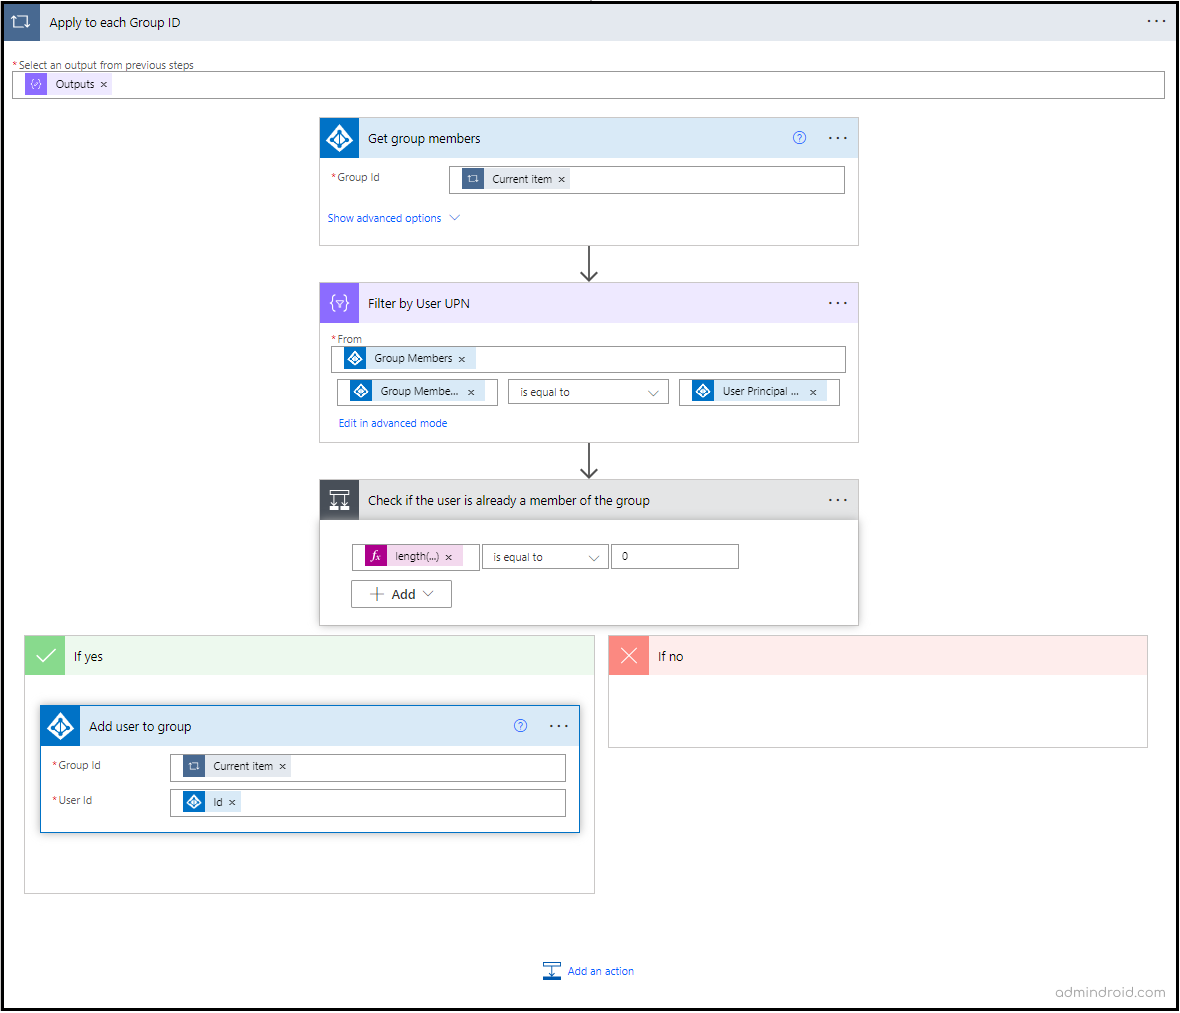Open the menu for Apply to each Group ID
The width and height of the screenshot is (1180, 1013).
(x=1156, y=21)
